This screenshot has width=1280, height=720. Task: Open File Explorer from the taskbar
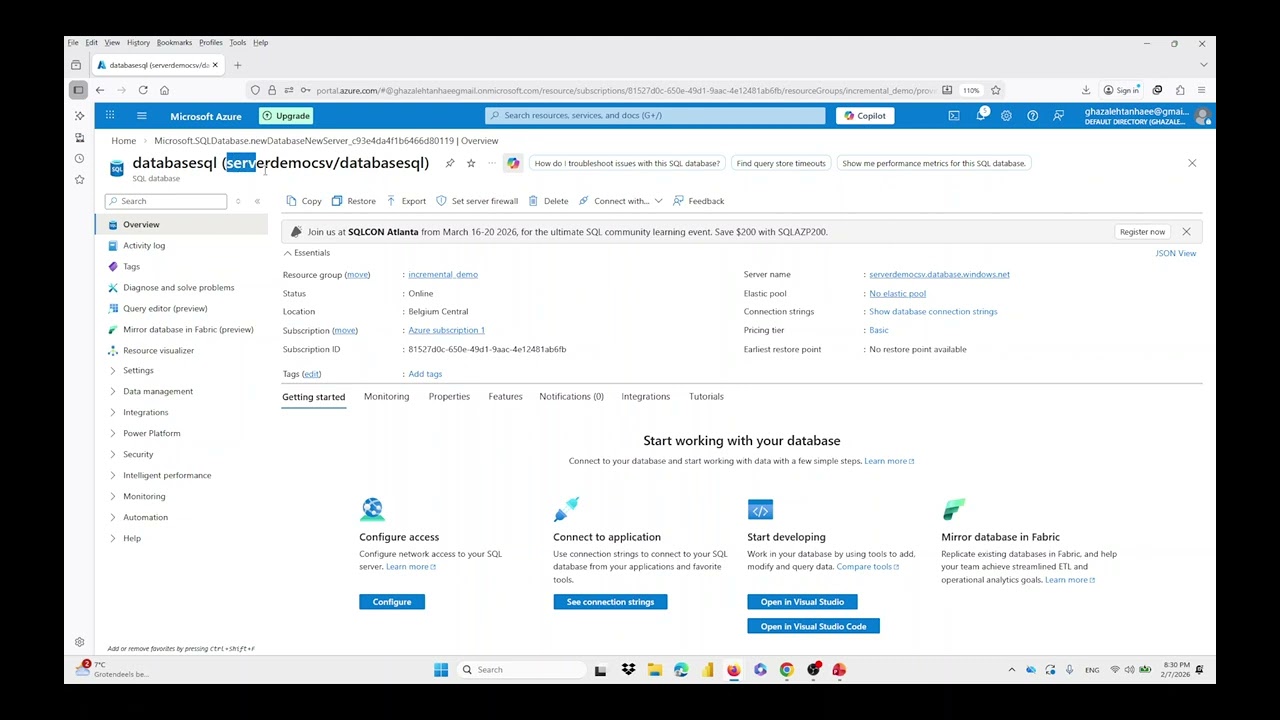[x=654, y=670]
